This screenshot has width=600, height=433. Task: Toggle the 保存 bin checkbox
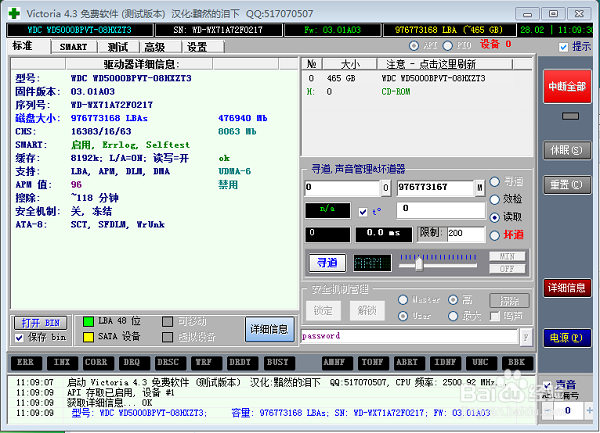click(21, 336)
